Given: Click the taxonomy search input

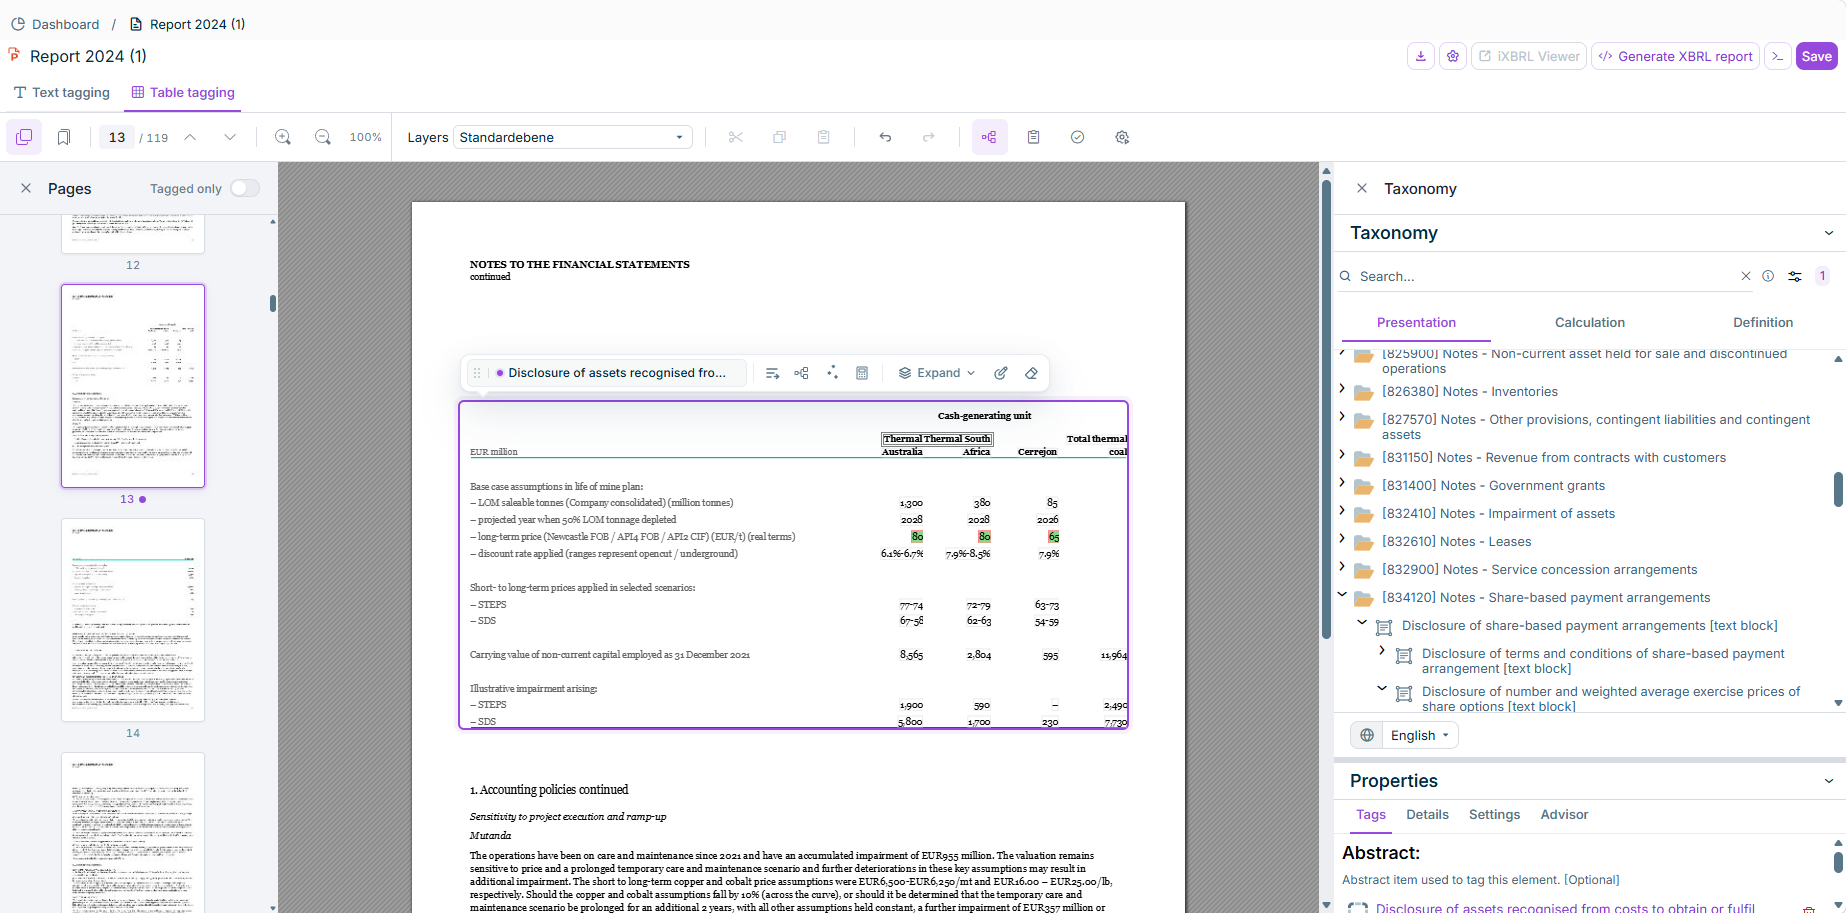Looking at the screenshot, I should click(1545, 276).
